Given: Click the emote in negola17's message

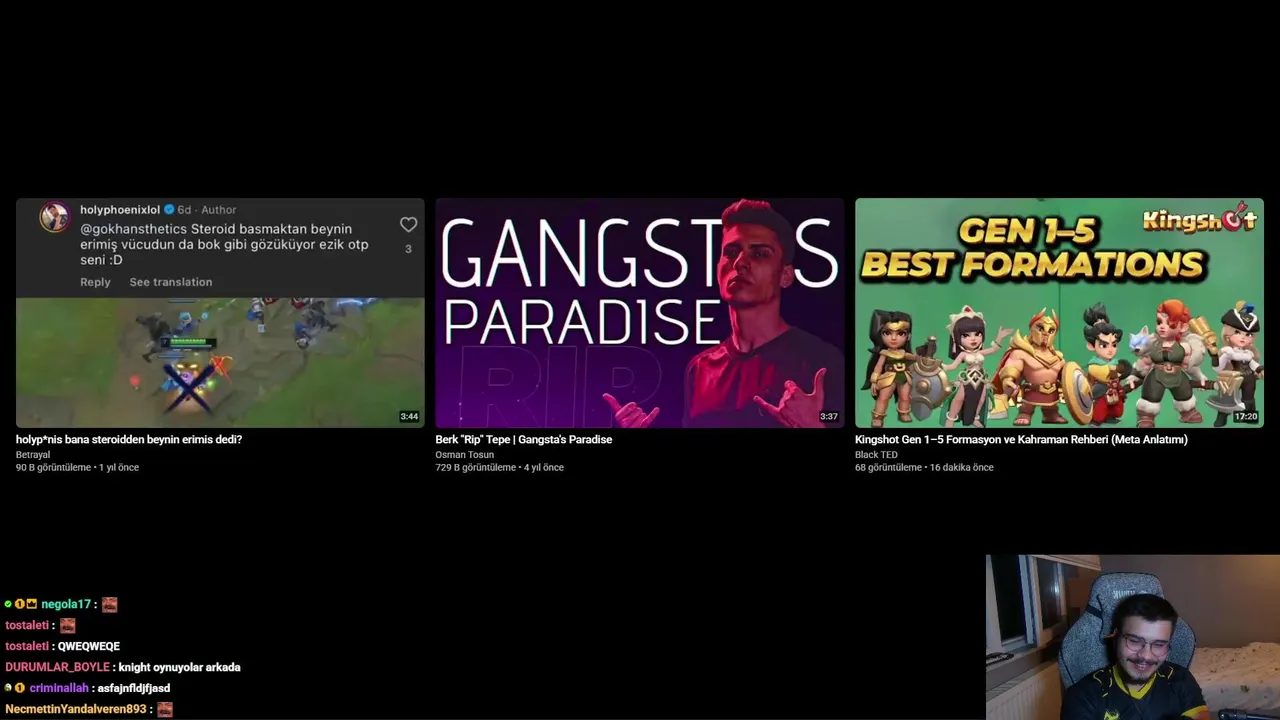Looking at the screenshot, I should 110,604.
